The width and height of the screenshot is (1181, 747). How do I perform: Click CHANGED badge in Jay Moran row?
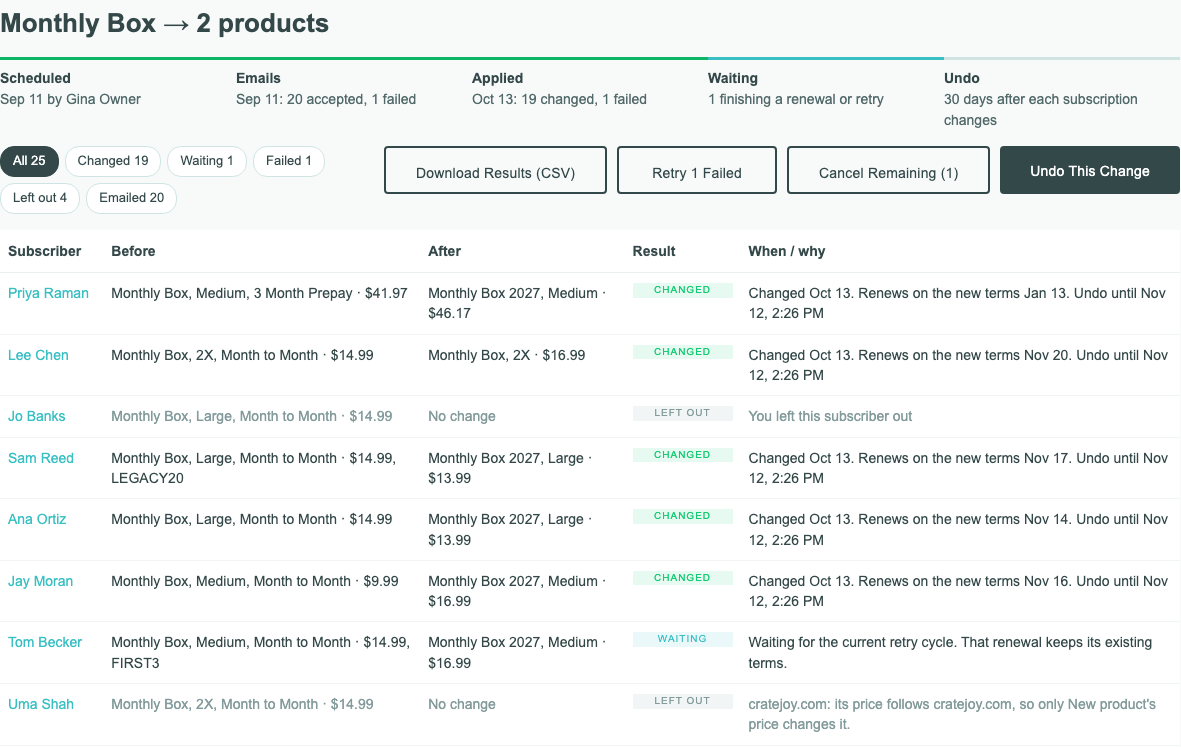[682, 578]
